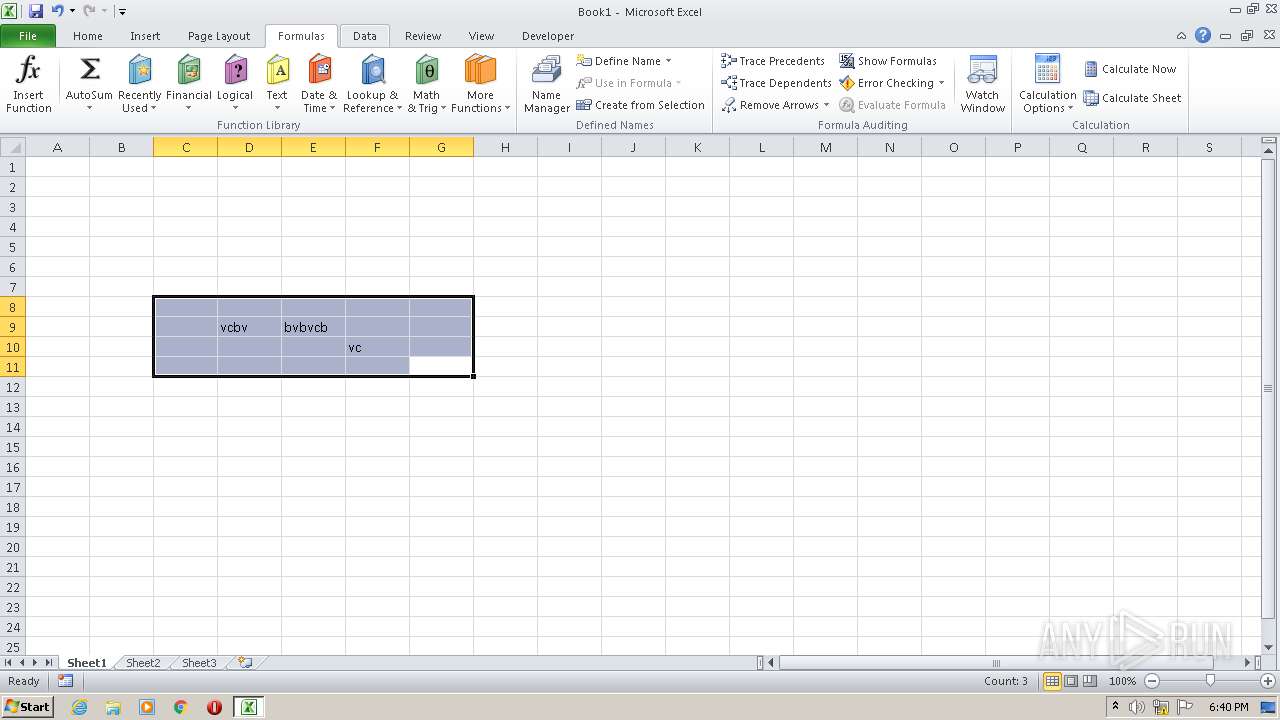Screen dimensions: 1280x720
Task: Switch to Normal view in status bar
Action: [1052, 681]
